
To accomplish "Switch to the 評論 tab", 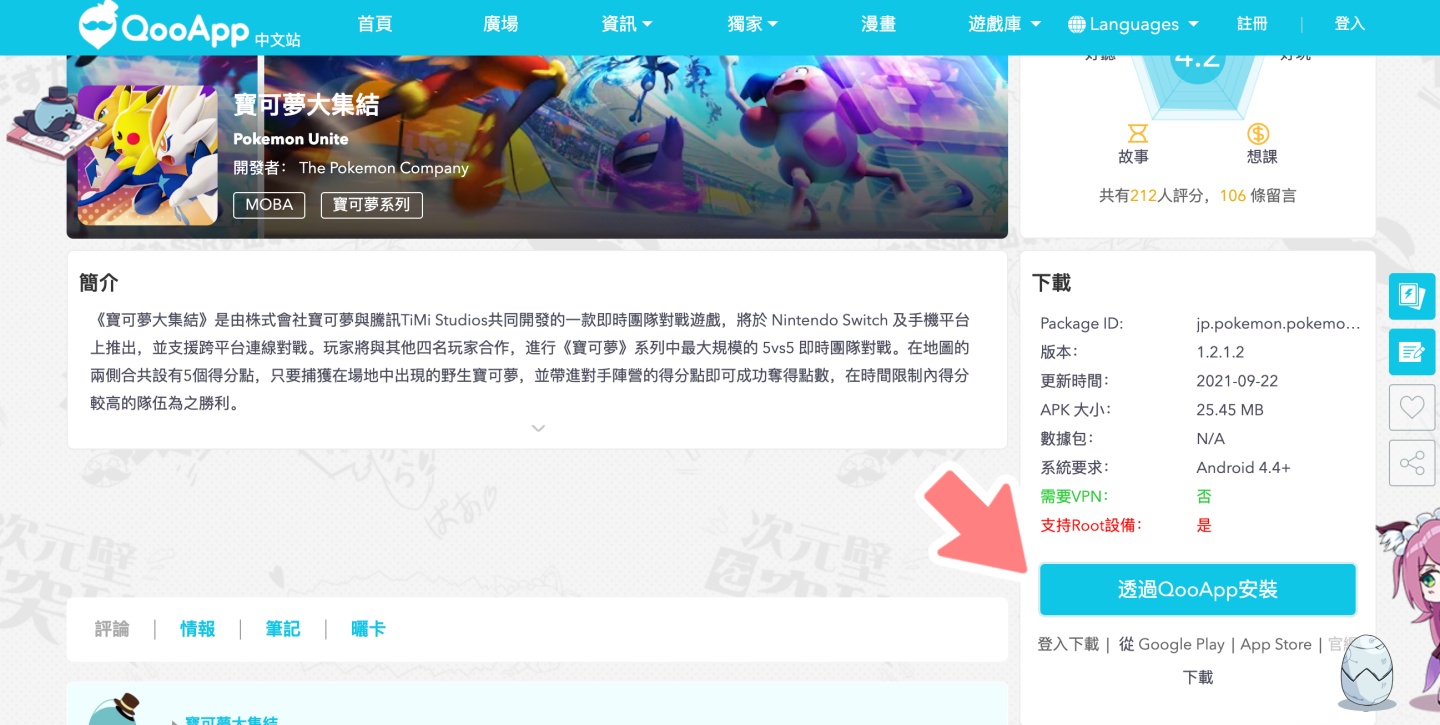I will pyautogui.click(x=111, y=628).
